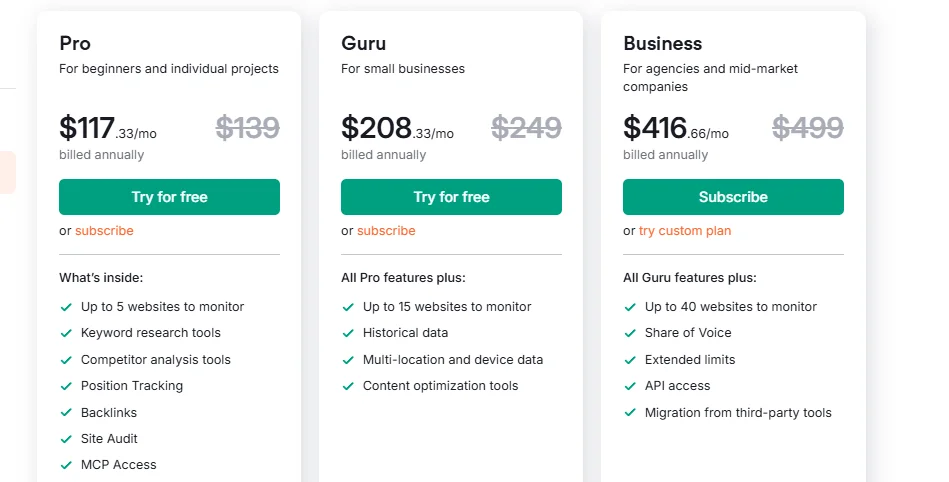Click checkmark beside Historical data
Screen dimensions: 949x482
(x=348, y=333)
